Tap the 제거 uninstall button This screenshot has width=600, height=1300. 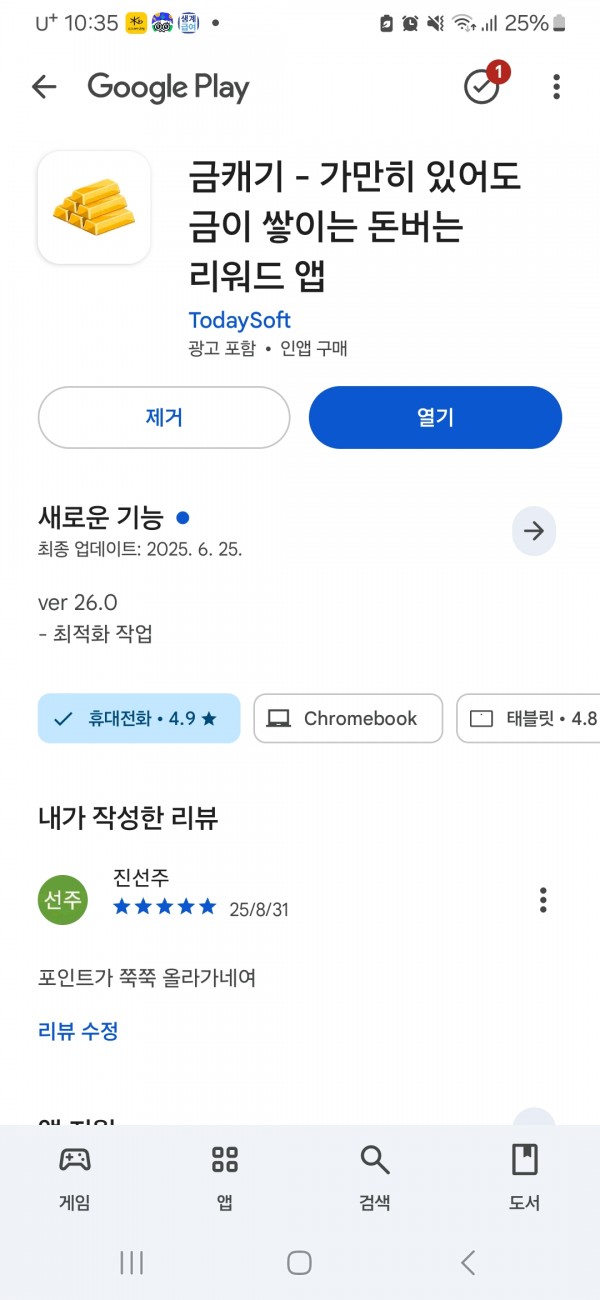[164, 417]
